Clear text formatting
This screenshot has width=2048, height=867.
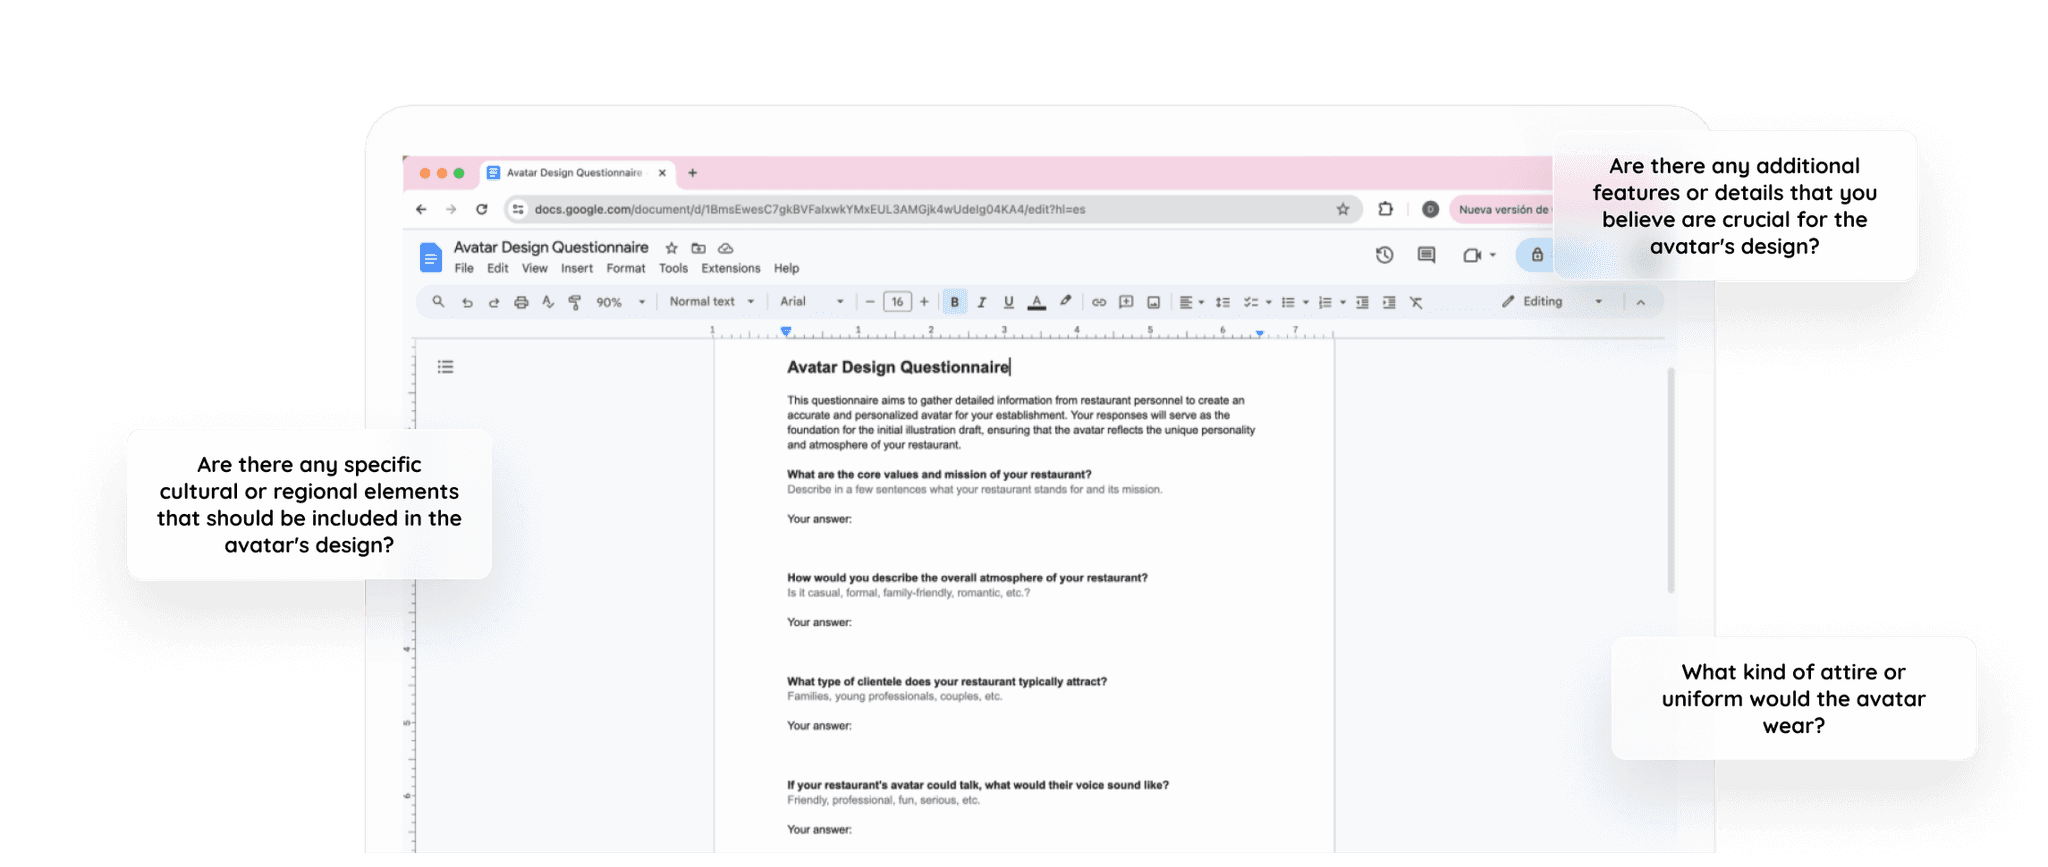tap(1416, 302)
